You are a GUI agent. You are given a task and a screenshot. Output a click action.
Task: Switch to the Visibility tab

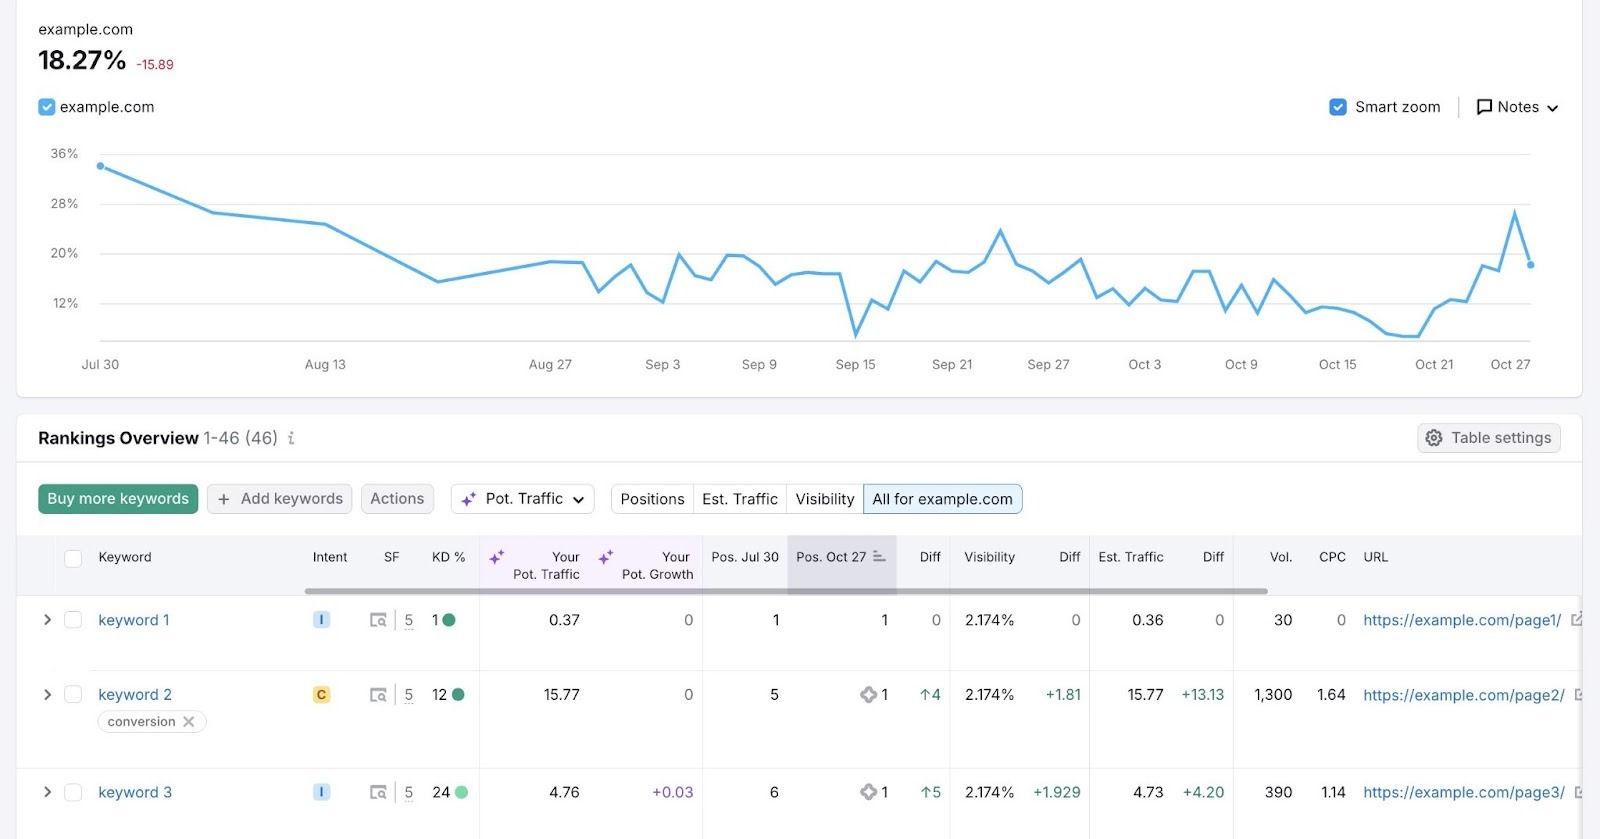[824, 499]
